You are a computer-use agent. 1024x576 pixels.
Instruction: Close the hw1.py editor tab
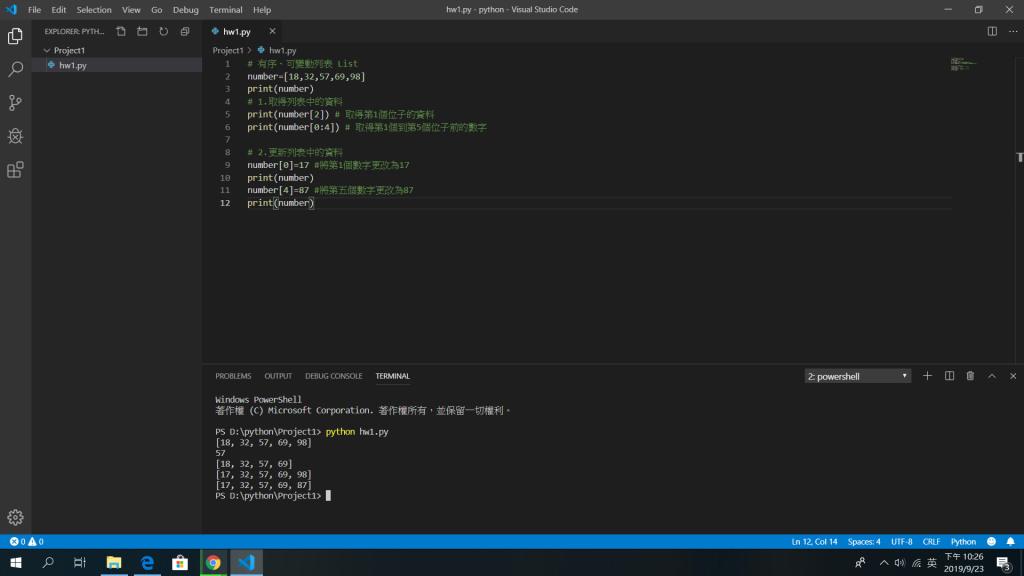click(272, 31)
